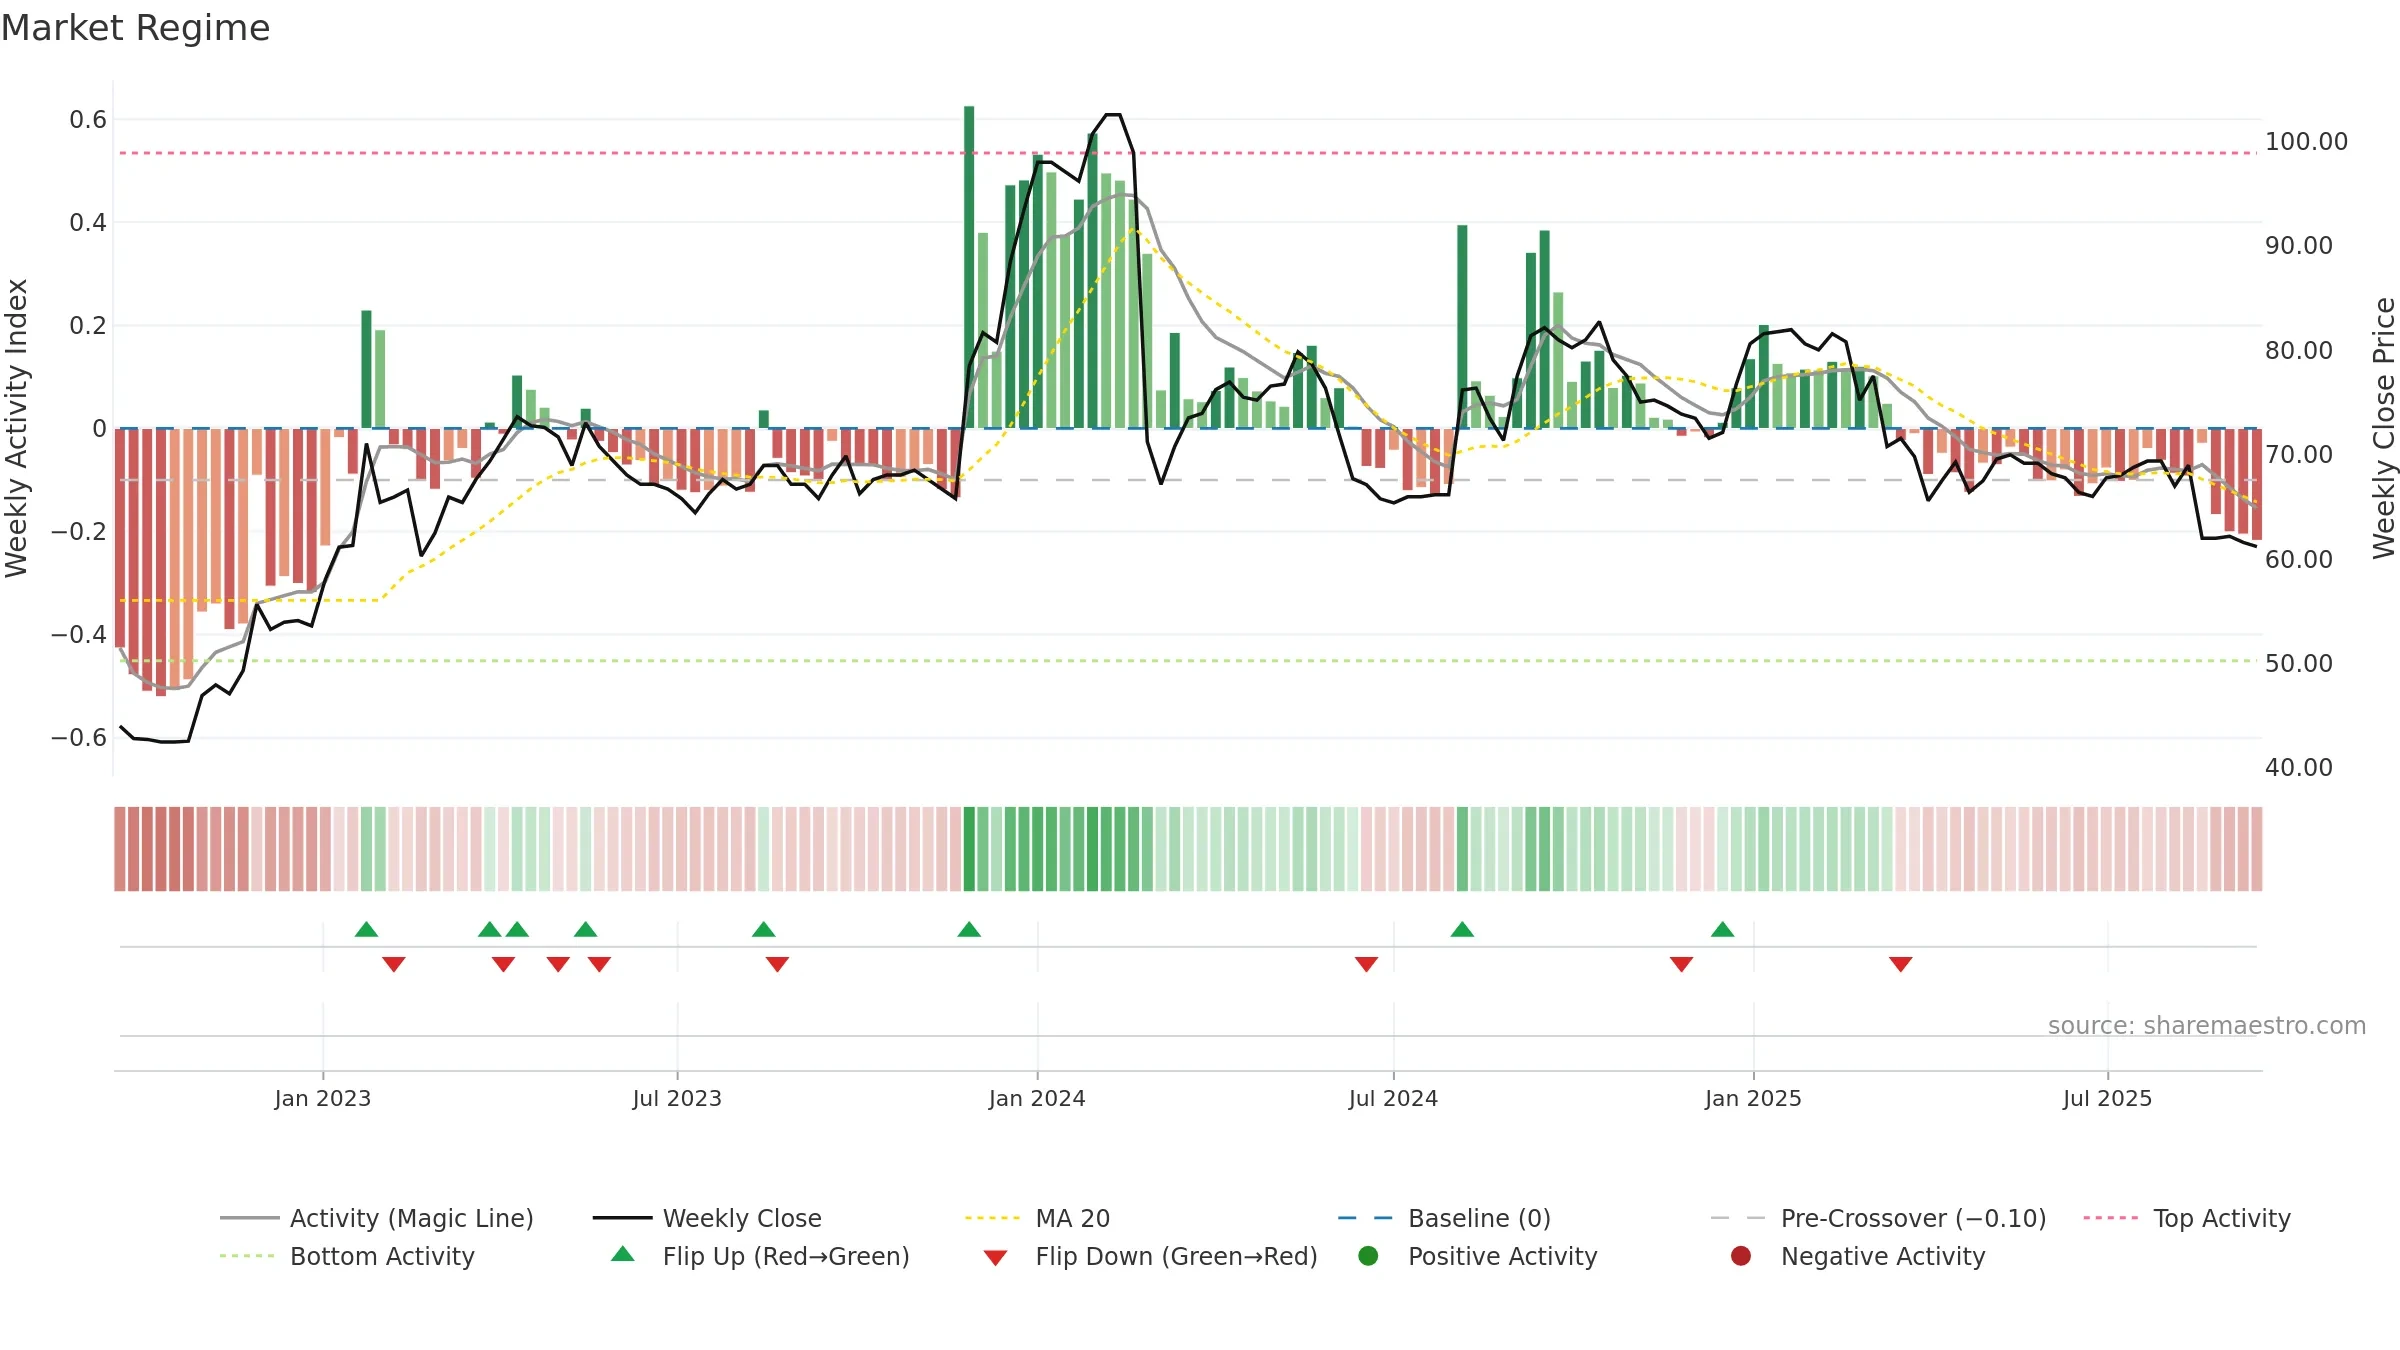Click the Top Activity legend entry

(2187, 1218)
